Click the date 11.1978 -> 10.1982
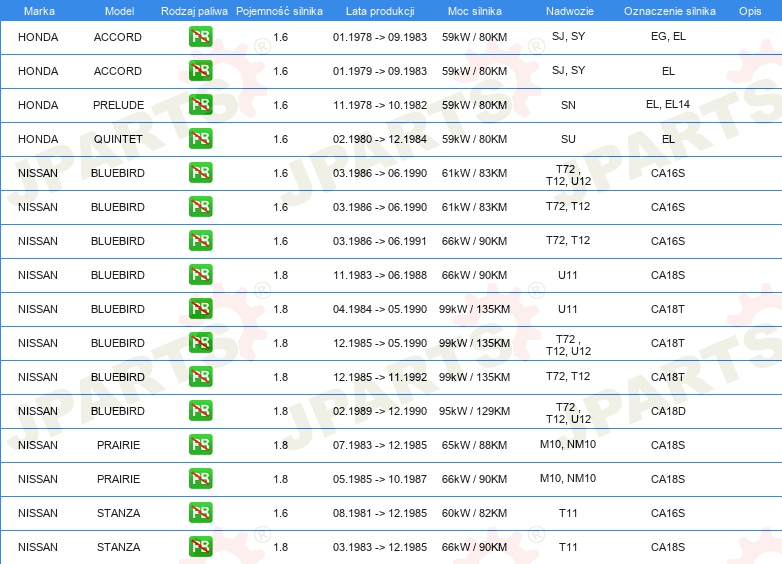 (380, 105)
